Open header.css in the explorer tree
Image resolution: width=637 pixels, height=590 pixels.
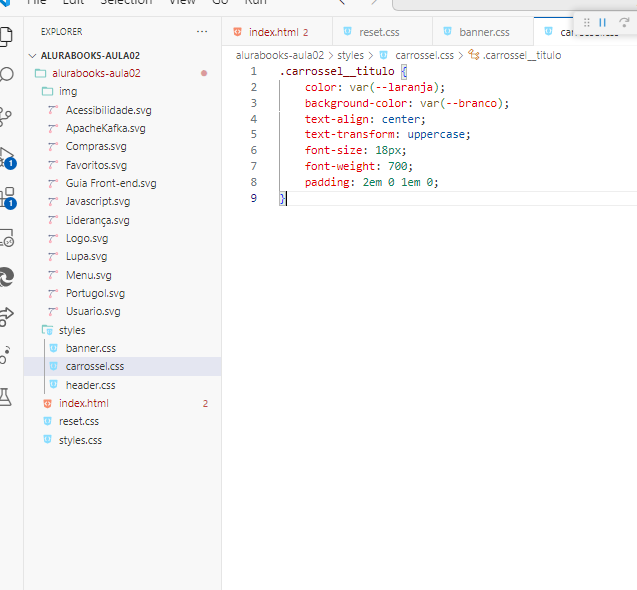pyautogui.click(x=122, y=385)
